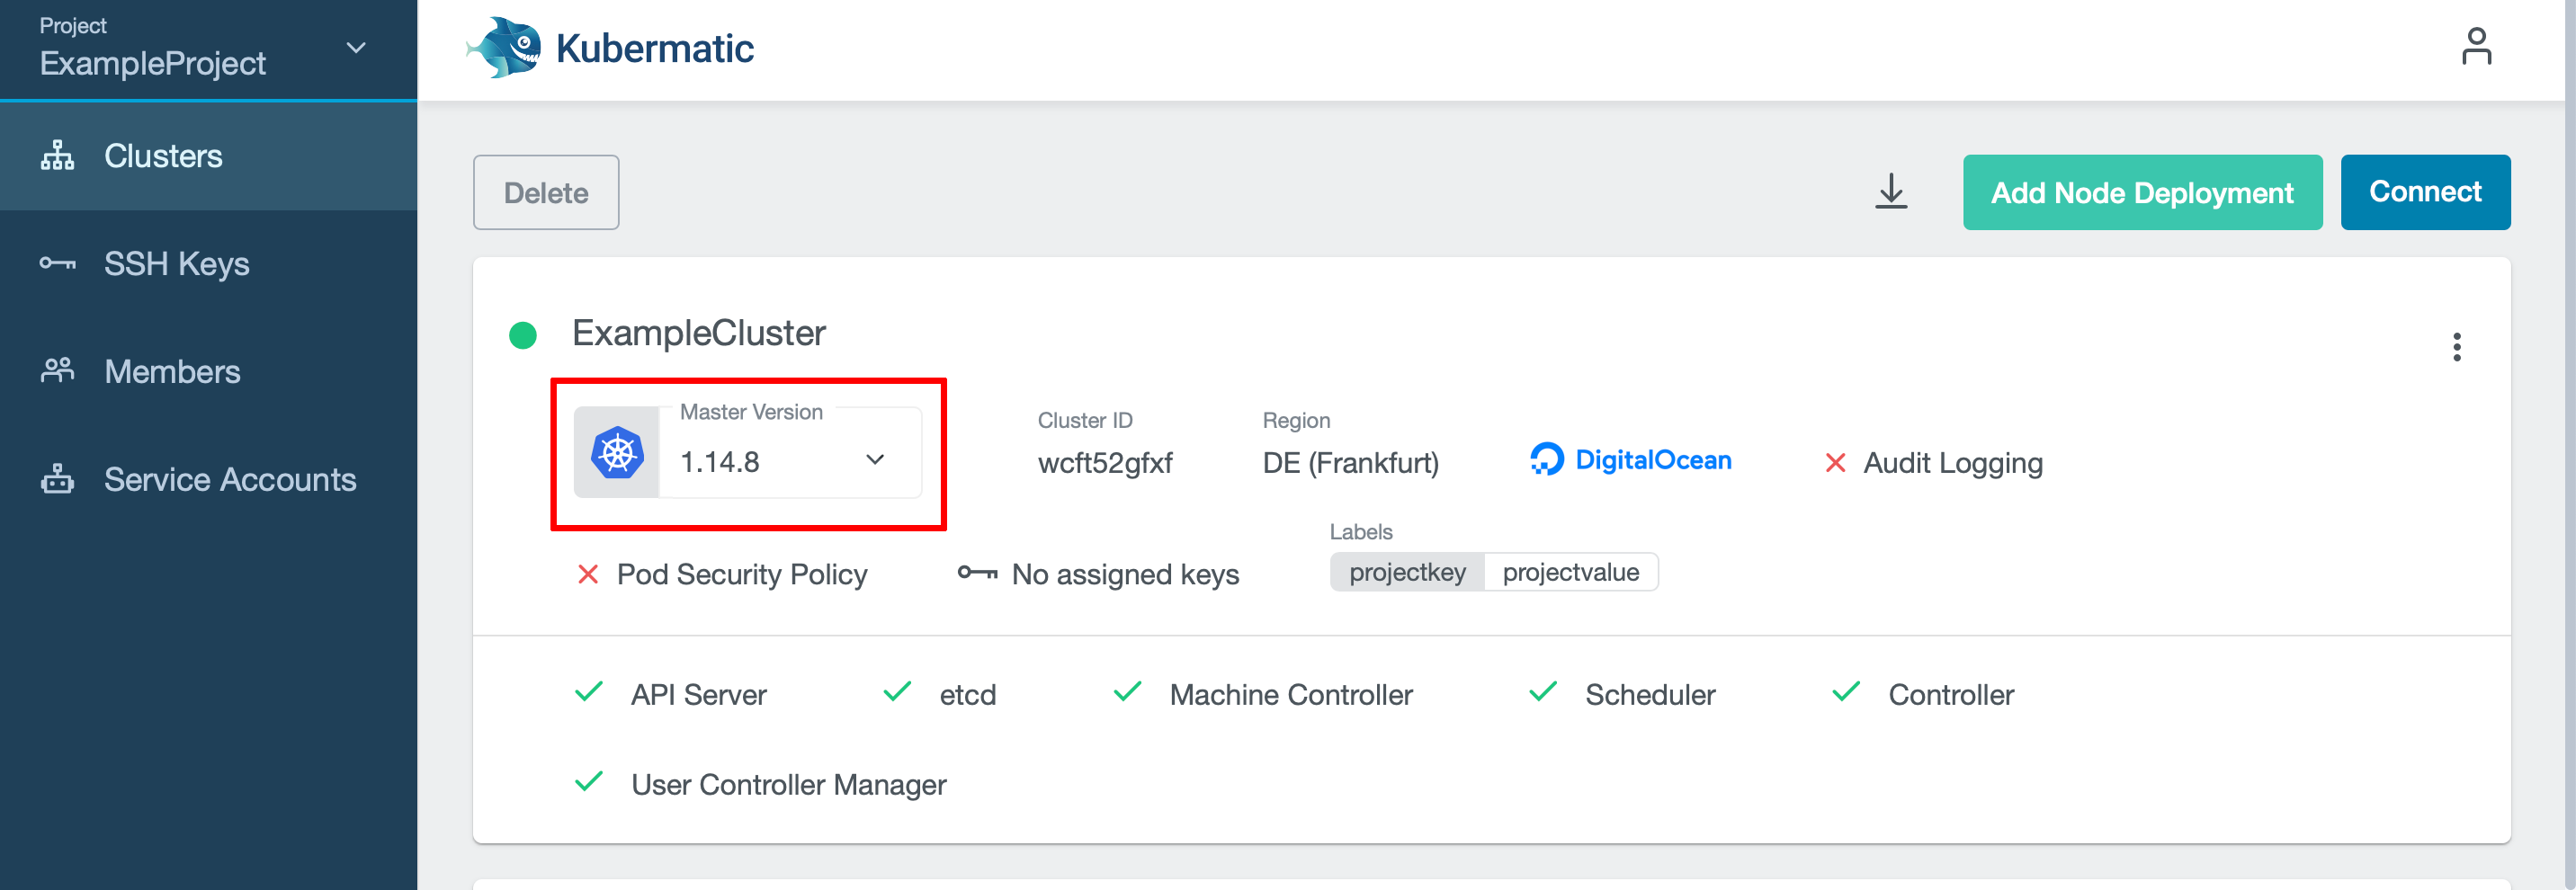The width and height of the screenshot is (2576, 890).
Task: Open the SSH Keys menu item
Action: point(208,264)
